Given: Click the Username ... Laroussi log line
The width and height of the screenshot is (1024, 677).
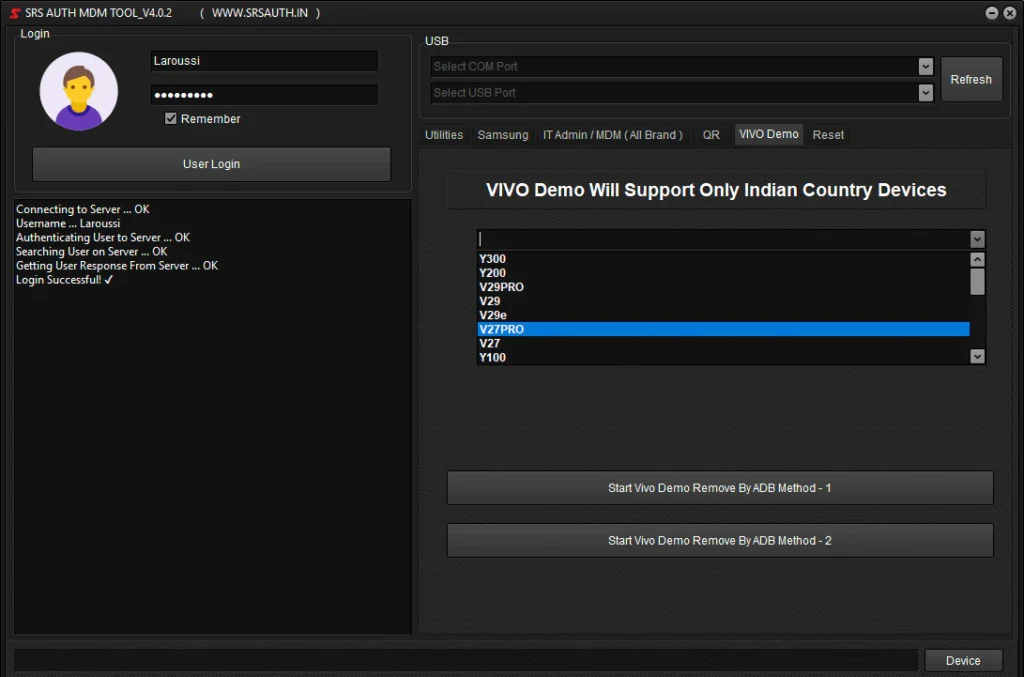Looking at the screenshot, I should point(68,223).
